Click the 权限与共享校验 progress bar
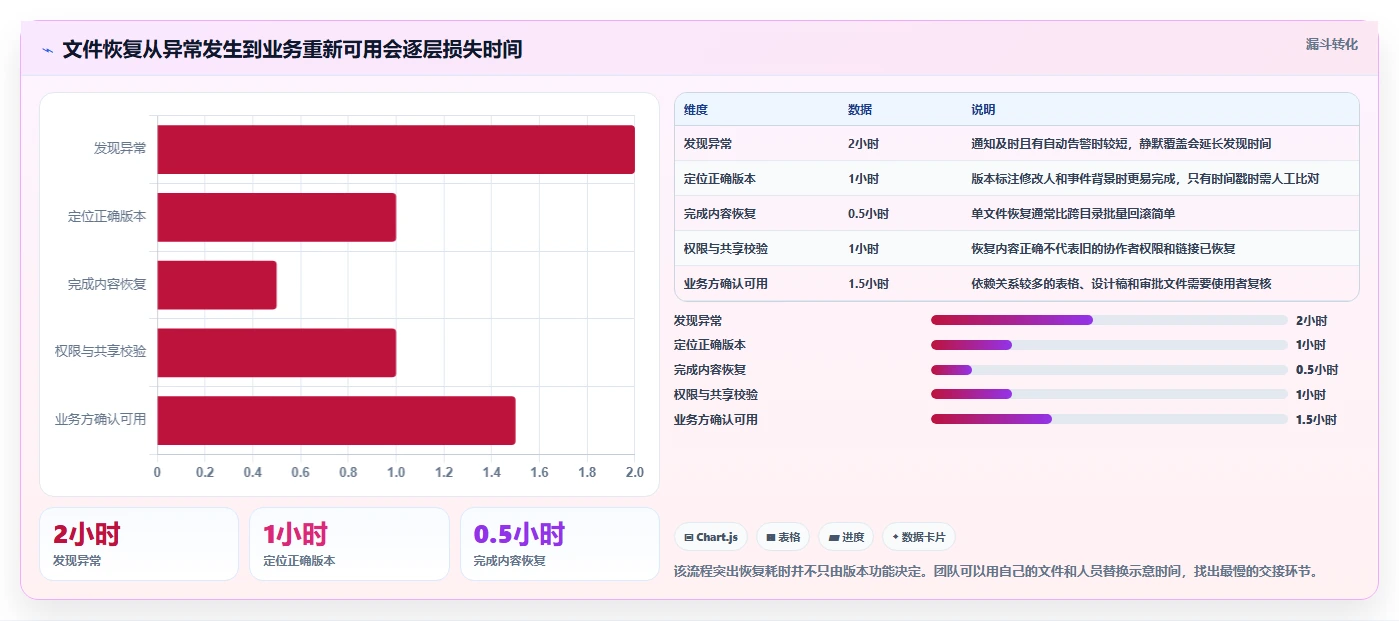The width and height of the screenshot is (1399, 621). tap(1109, 395)
